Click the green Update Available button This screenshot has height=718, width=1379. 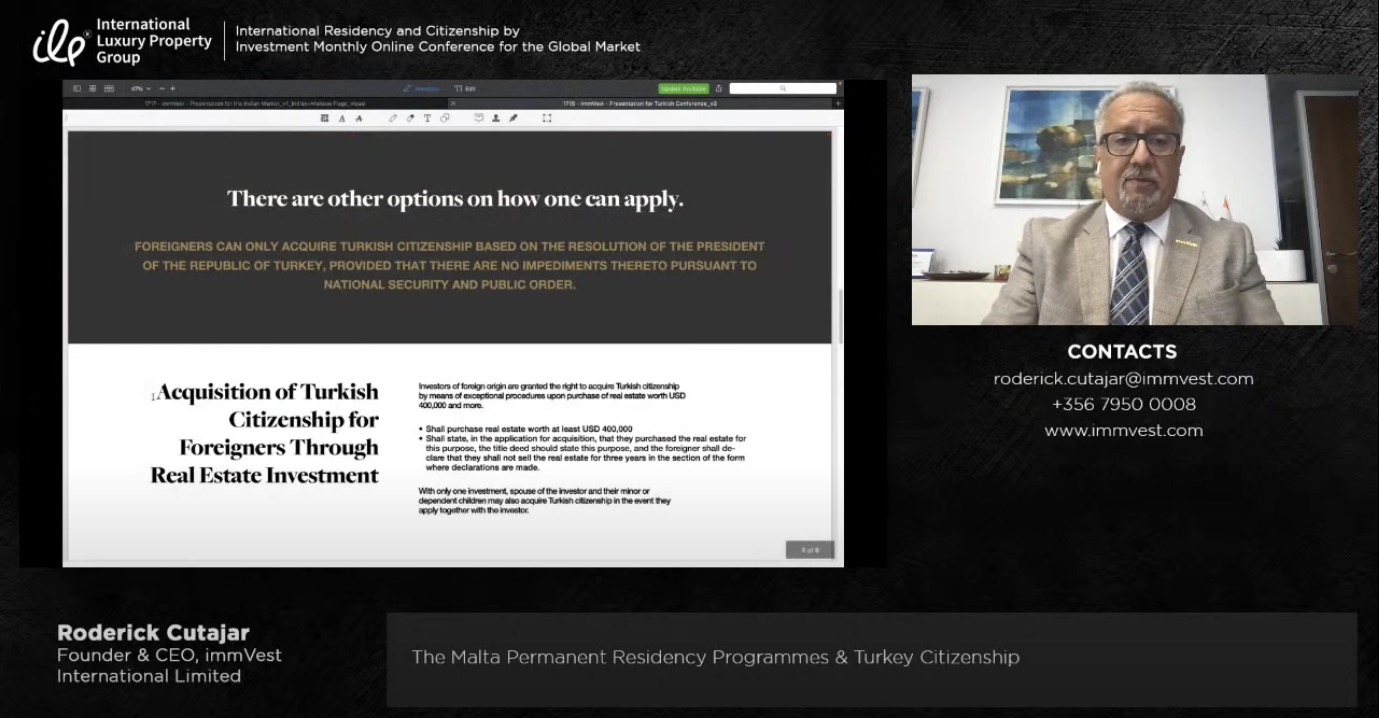(683, 89)
